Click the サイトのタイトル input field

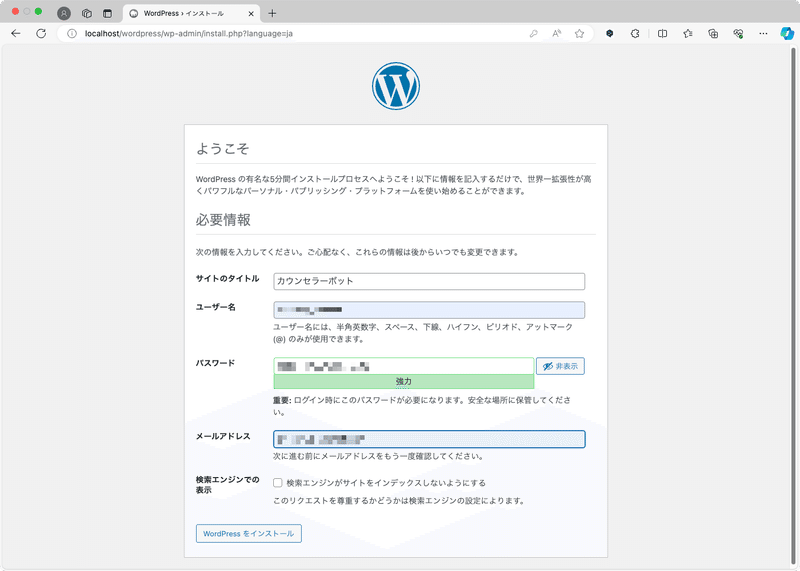pyautogui.click(x=429, y=281)
